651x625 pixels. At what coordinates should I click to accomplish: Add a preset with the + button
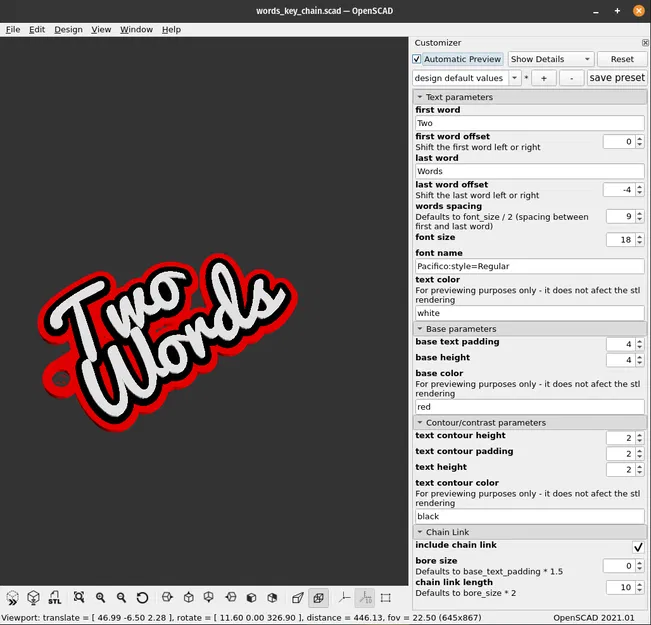point(543,78)
